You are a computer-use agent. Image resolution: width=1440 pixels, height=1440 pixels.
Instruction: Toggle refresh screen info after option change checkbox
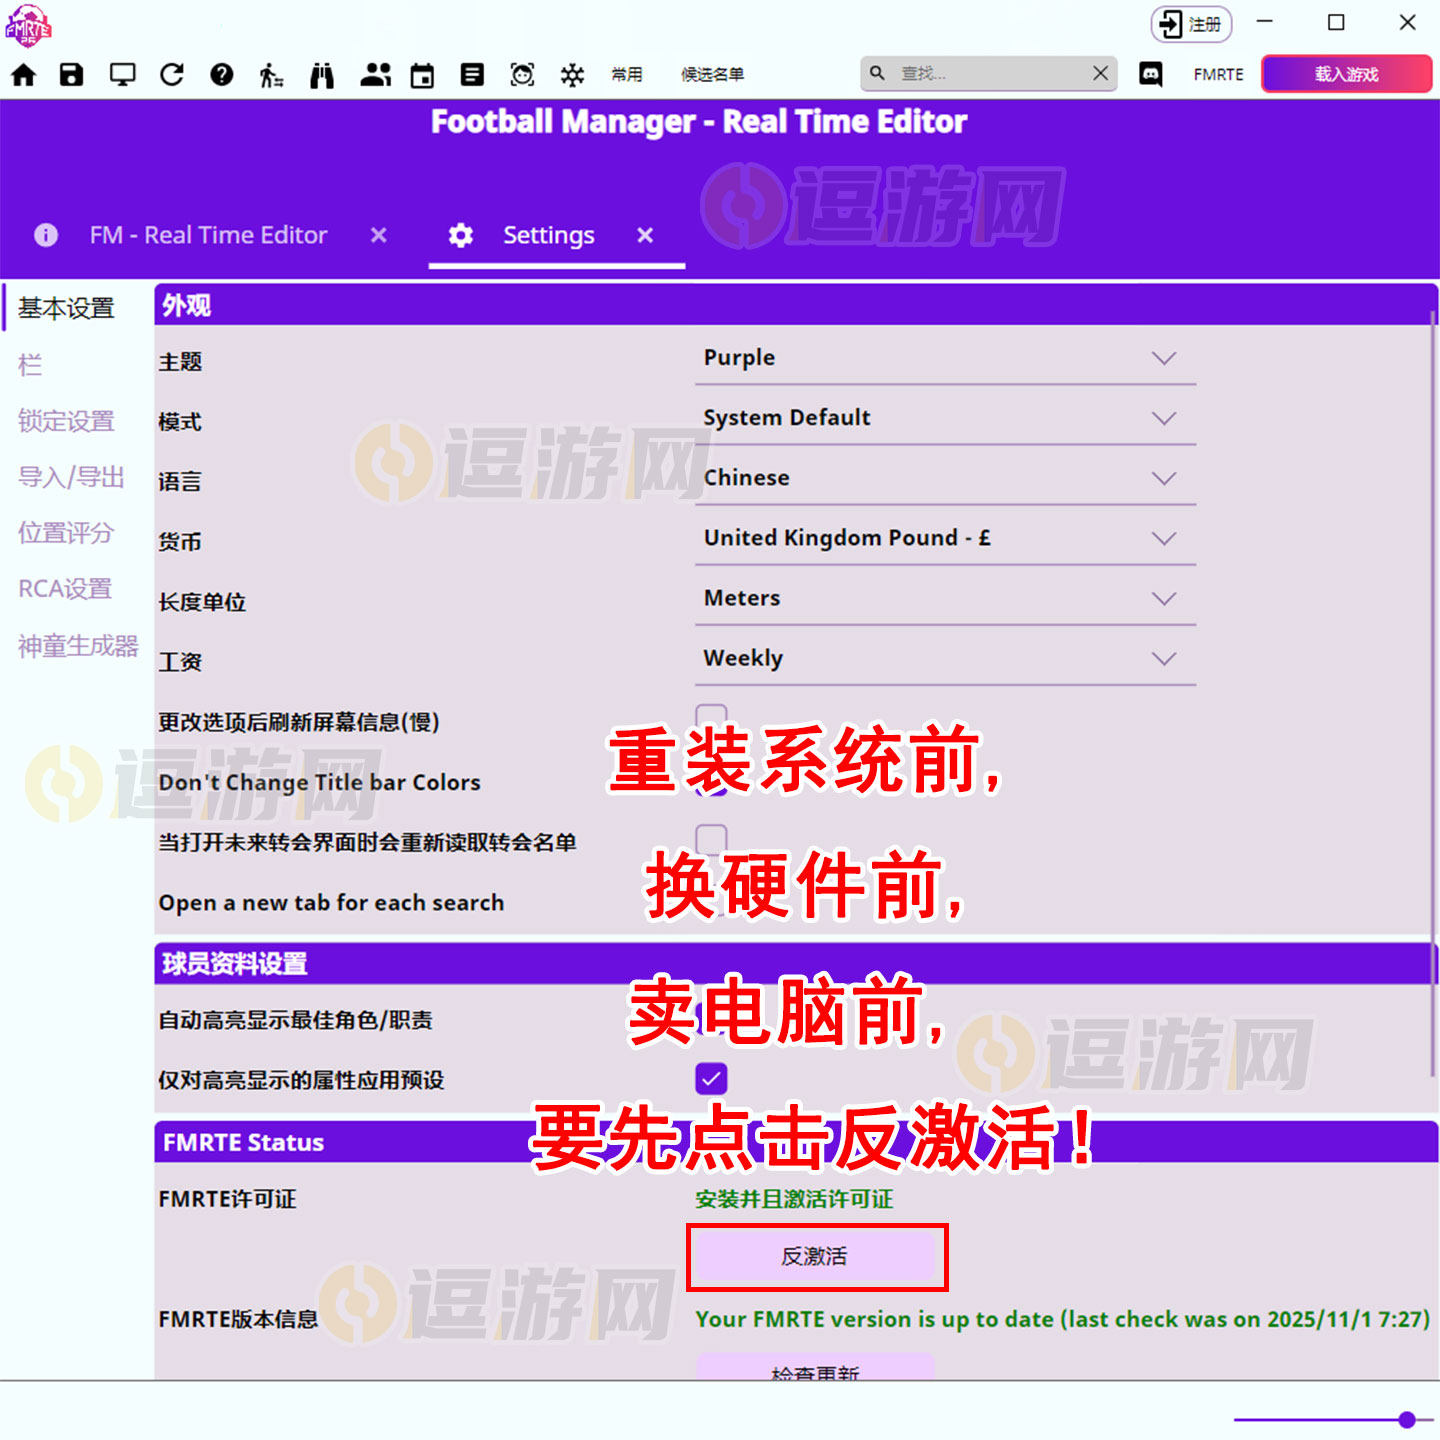711,718
